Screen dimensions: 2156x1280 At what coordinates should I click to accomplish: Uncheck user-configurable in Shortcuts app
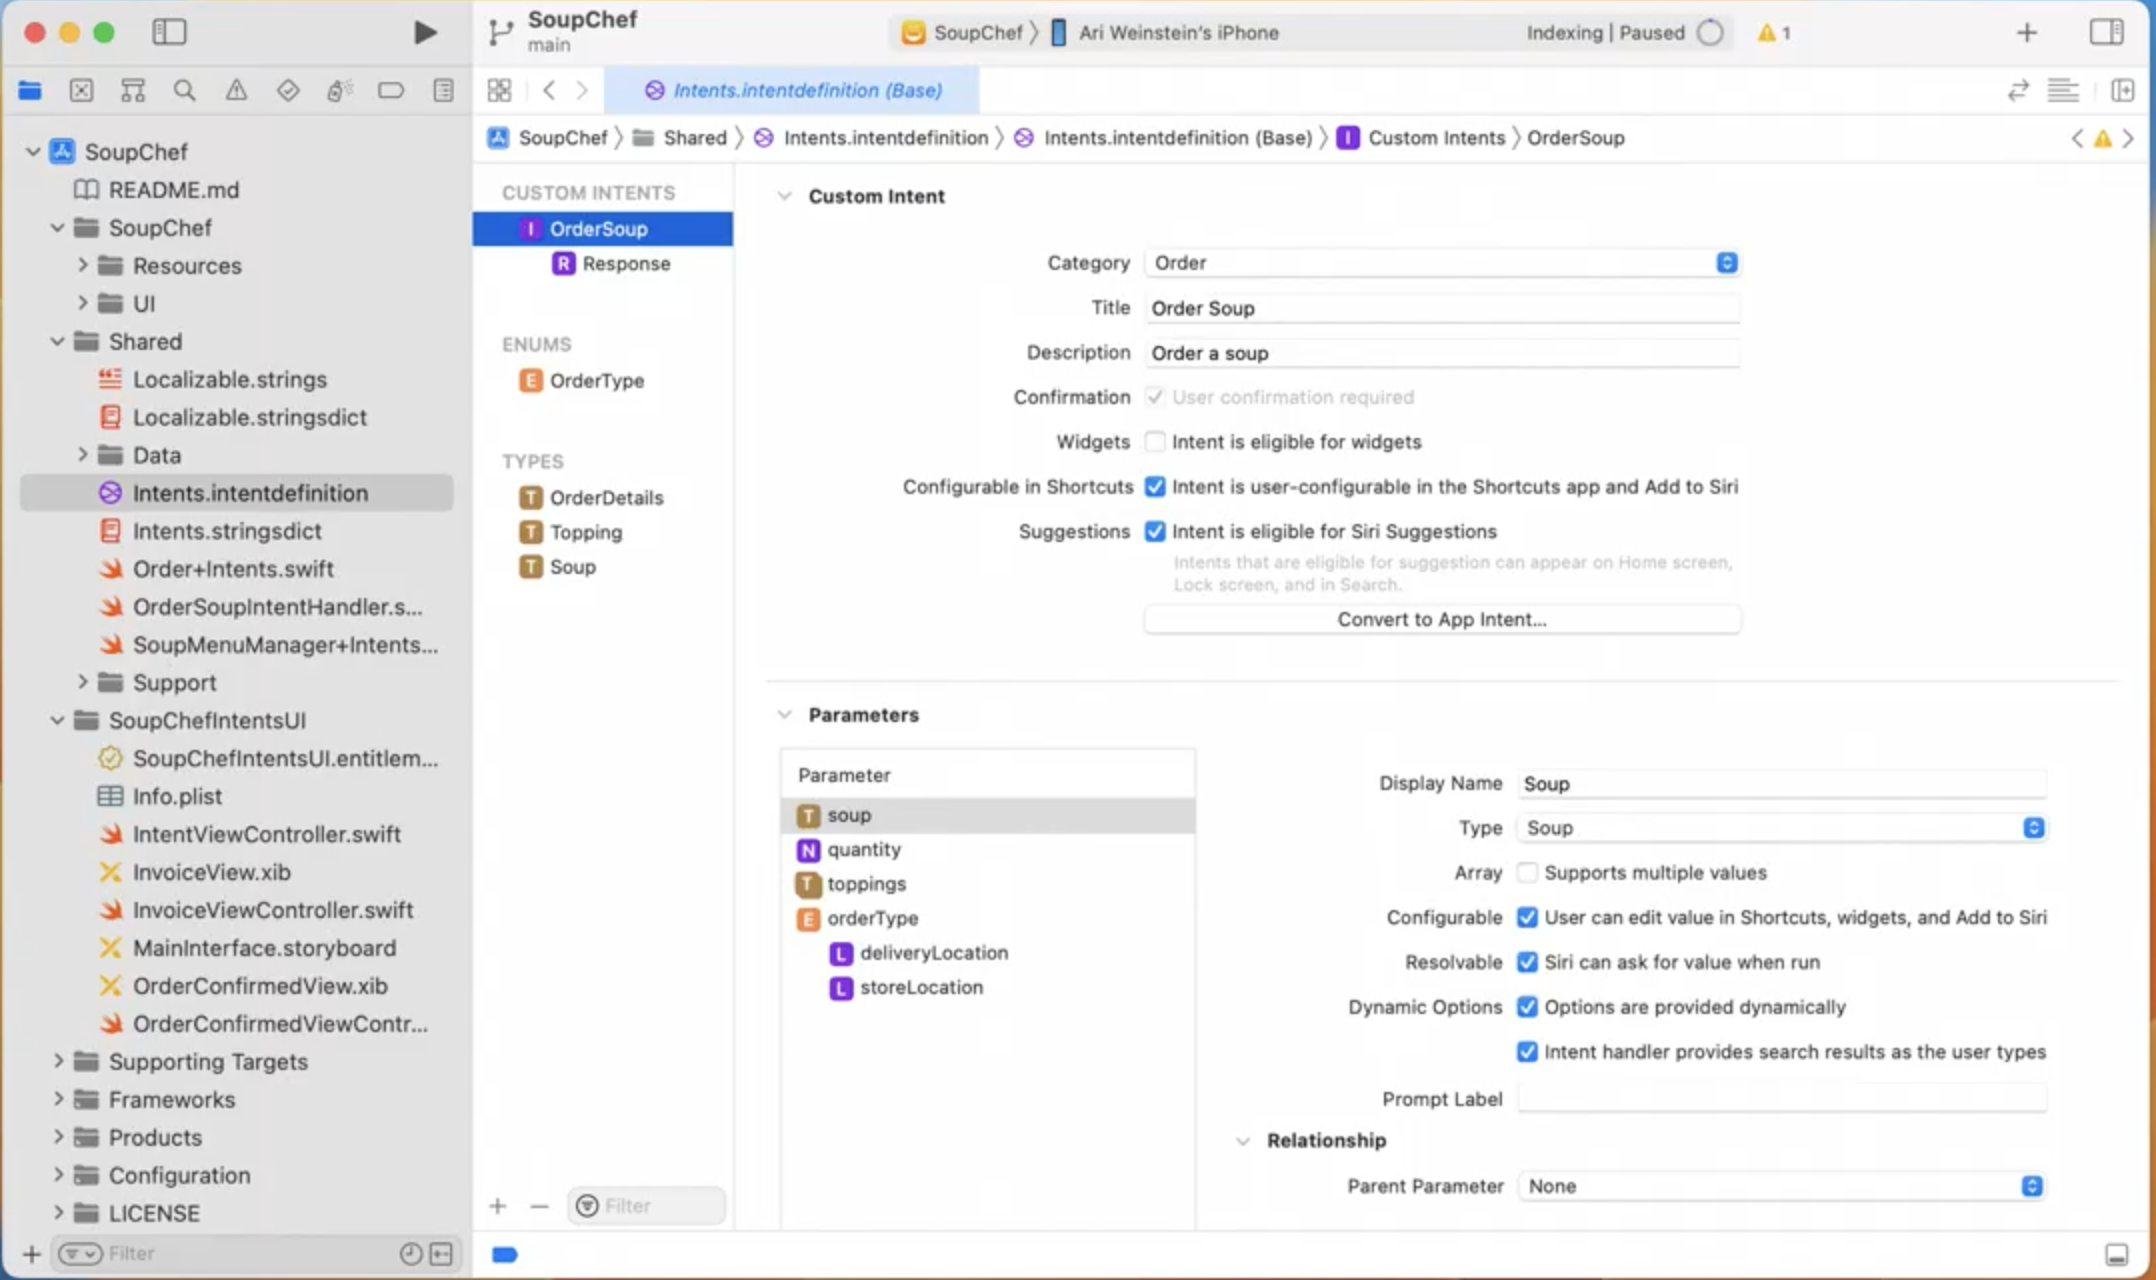tap(1155, 487)
